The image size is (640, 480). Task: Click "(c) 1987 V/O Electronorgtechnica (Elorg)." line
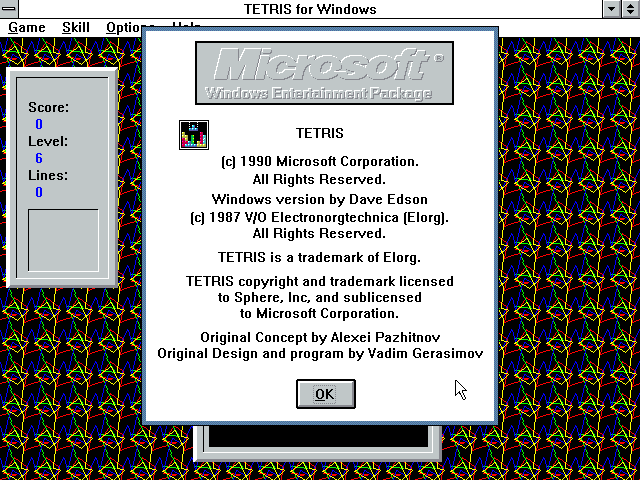coord(320,218)
